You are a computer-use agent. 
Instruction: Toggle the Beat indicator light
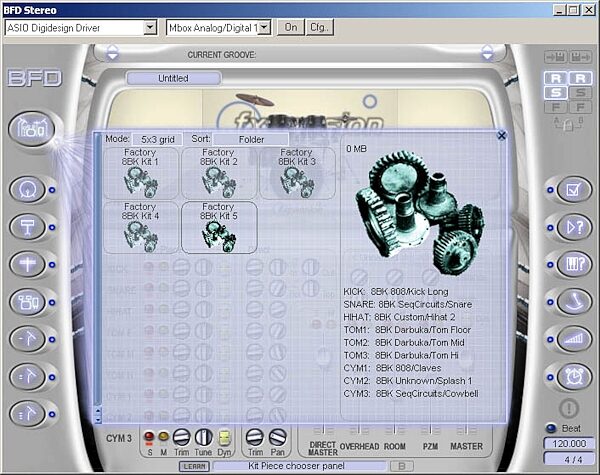pyautogui.click(x=550, y=428)
